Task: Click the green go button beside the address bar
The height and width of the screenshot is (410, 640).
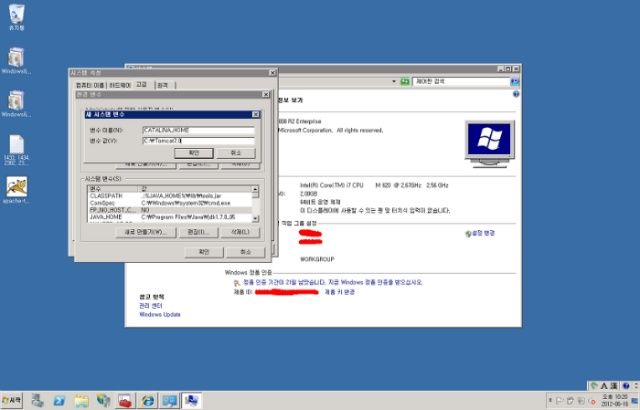Action: [404, 82]
